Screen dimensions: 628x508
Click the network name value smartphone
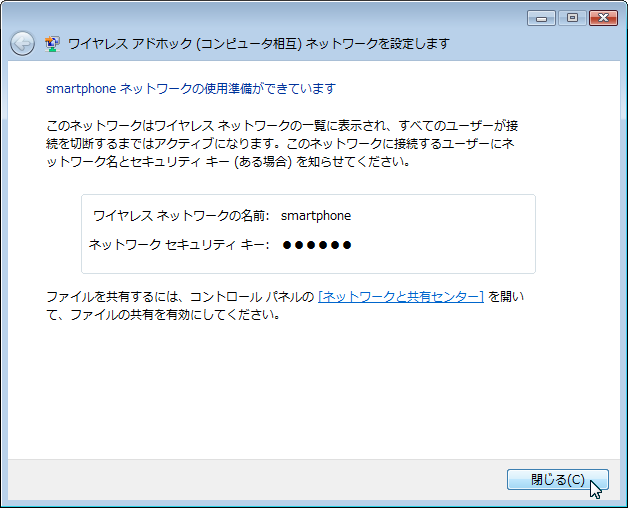point(316,216)
